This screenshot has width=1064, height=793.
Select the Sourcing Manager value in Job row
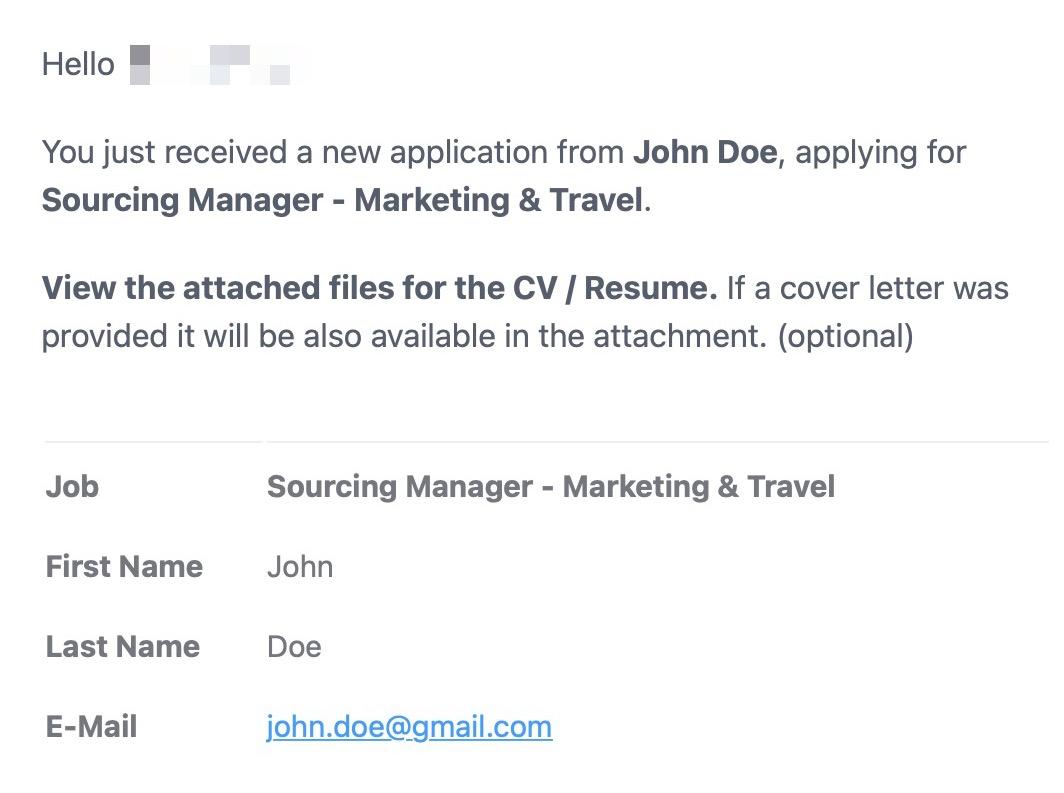pos(551,487)
